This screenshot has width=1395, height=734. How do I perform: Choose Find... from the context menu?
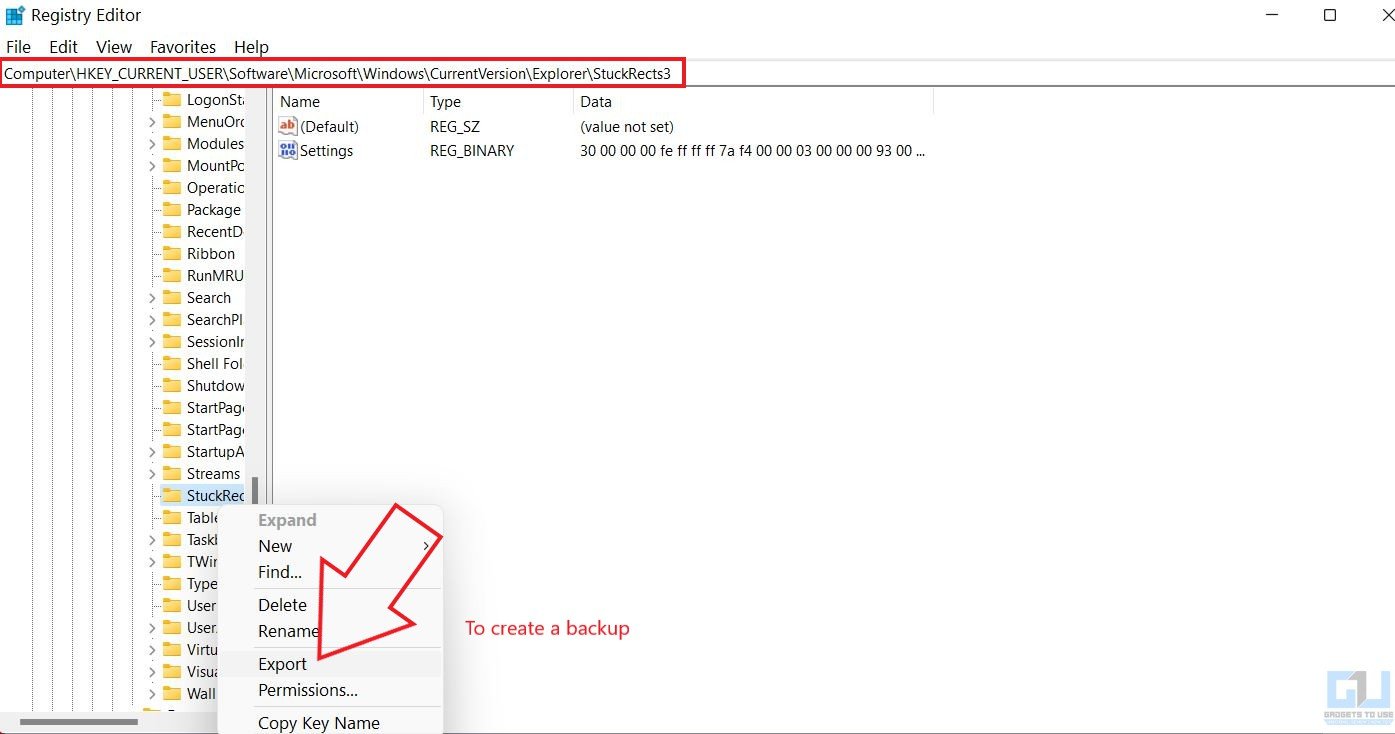[330, 572]
